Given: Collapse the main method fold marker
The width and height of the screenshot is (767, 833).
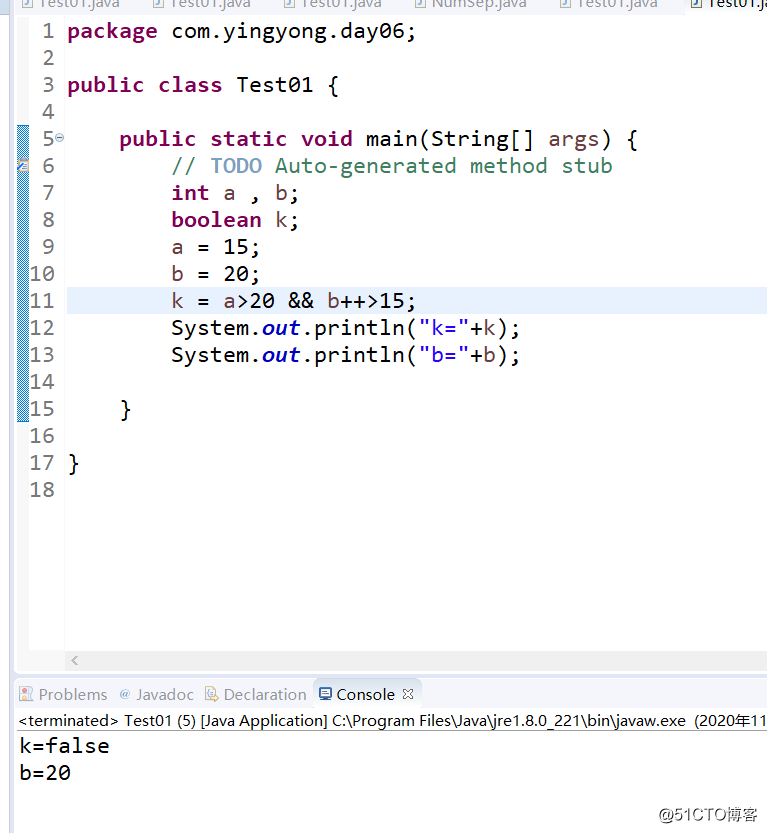Looking at the screenshot, I should tap(59, 138).
